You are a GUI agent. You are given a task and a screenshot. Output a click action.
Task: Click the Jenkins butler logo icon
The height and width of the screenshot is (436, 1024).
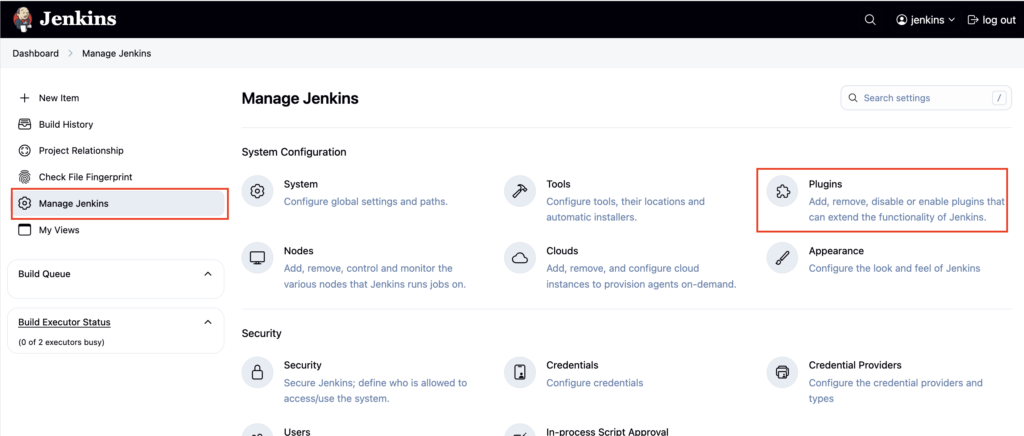(23, 19)
